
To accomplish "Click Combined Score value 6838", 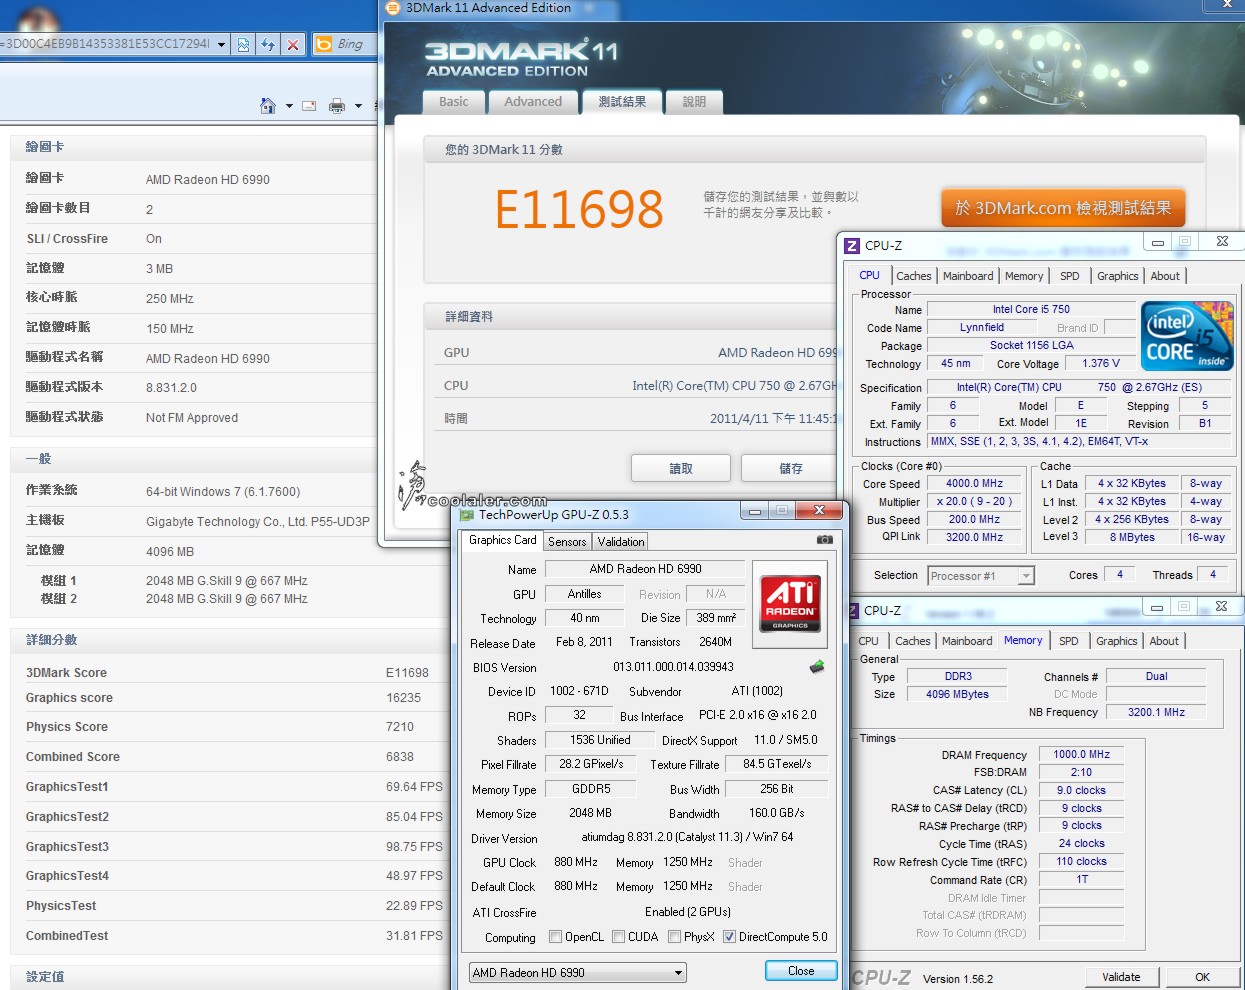I will [x=400, y=757].
